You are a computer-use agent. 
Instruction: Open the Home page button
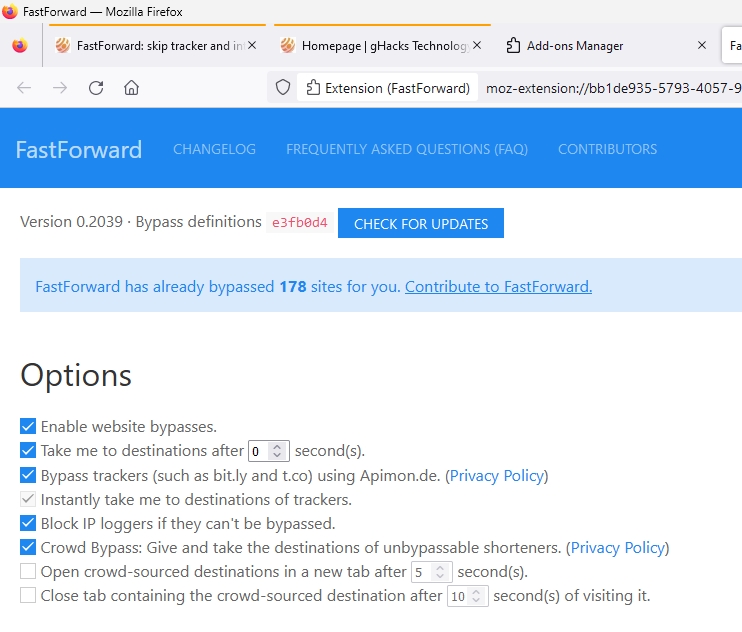click(132, 88)
